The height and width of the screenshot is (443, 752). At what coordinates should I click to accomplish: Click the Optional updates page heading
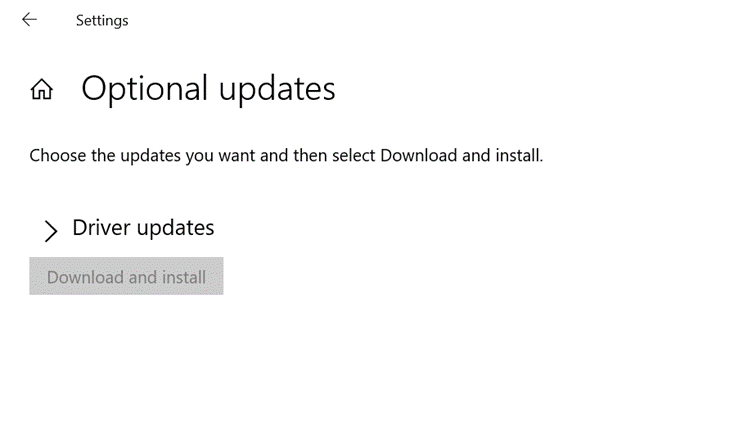point(208,89)
